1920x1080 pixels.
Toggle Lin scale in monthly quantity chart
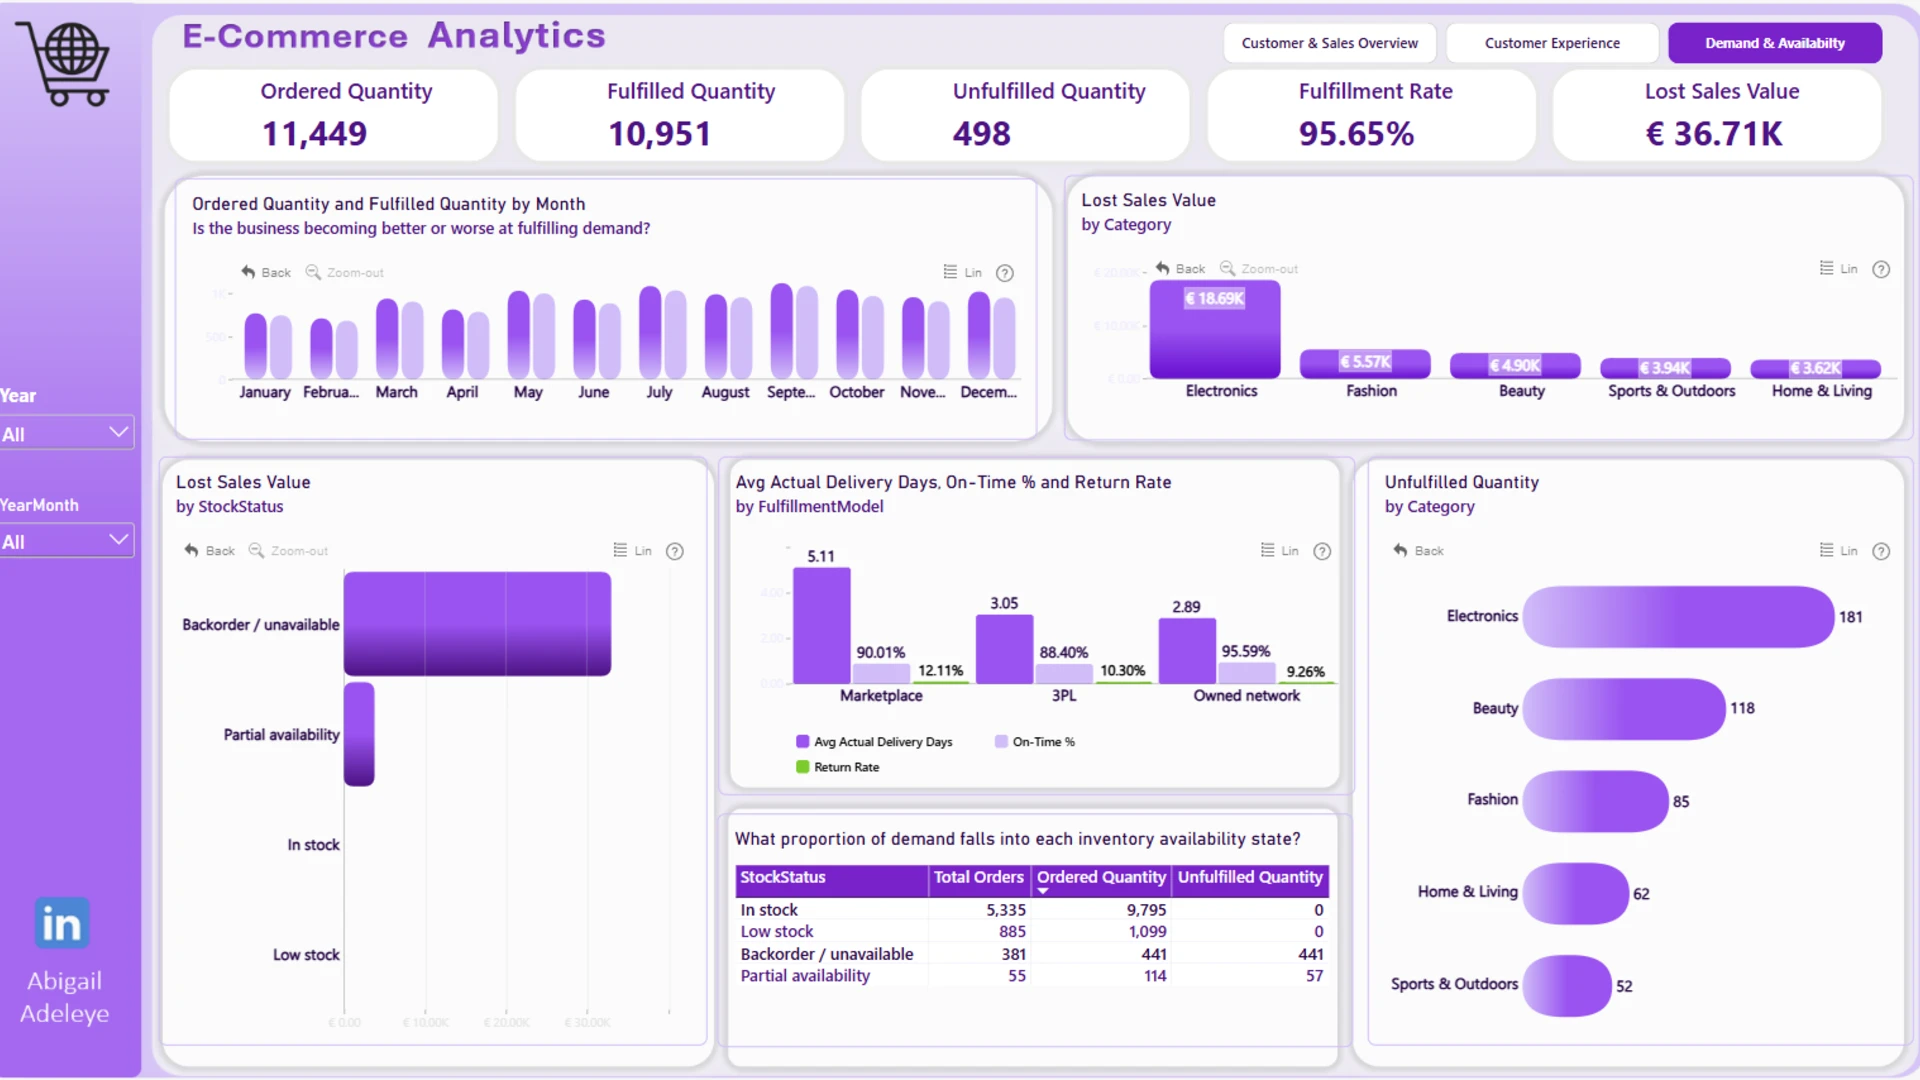point(962,272)
